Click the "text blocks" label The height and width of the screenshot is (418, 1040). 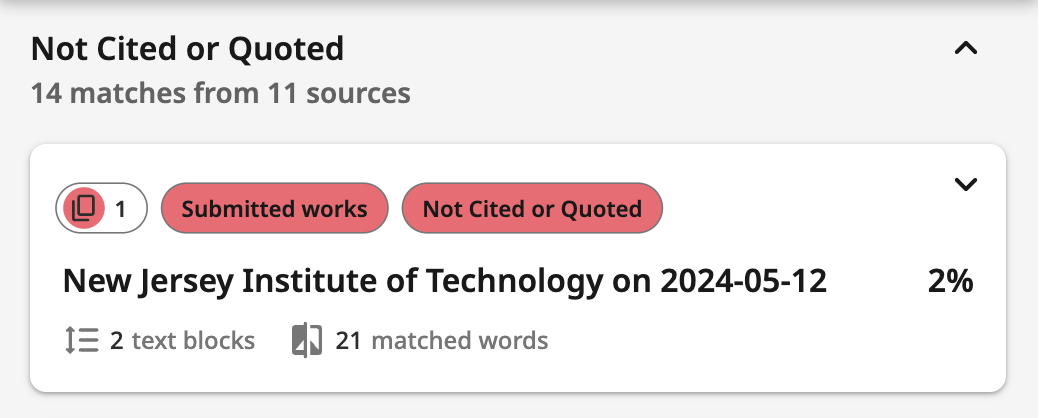coord(193,341)
